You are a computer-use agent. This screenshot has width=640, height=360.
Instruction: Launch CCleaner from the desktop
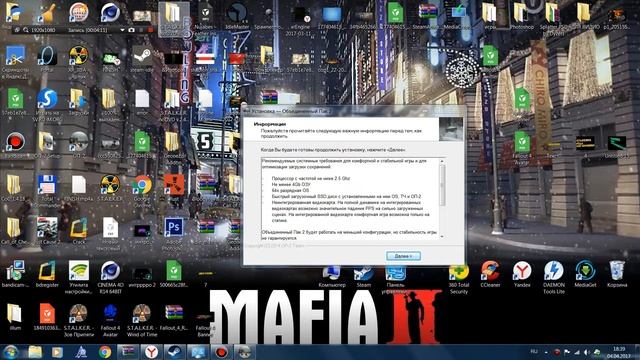click(x=490, y=274)
